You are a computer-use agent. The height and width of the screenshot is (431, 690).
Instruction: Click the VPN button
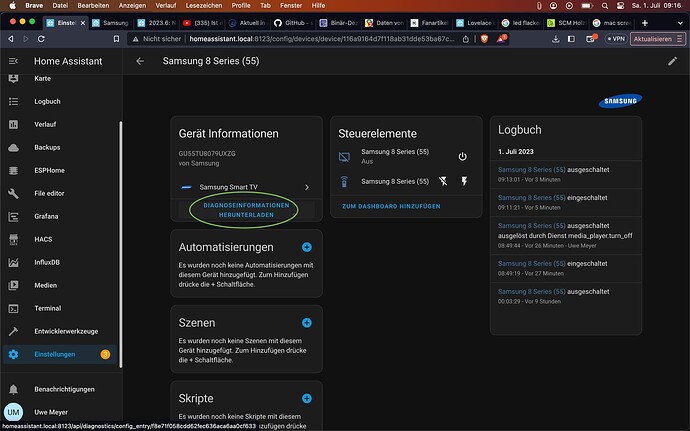(x=616, y=39)
